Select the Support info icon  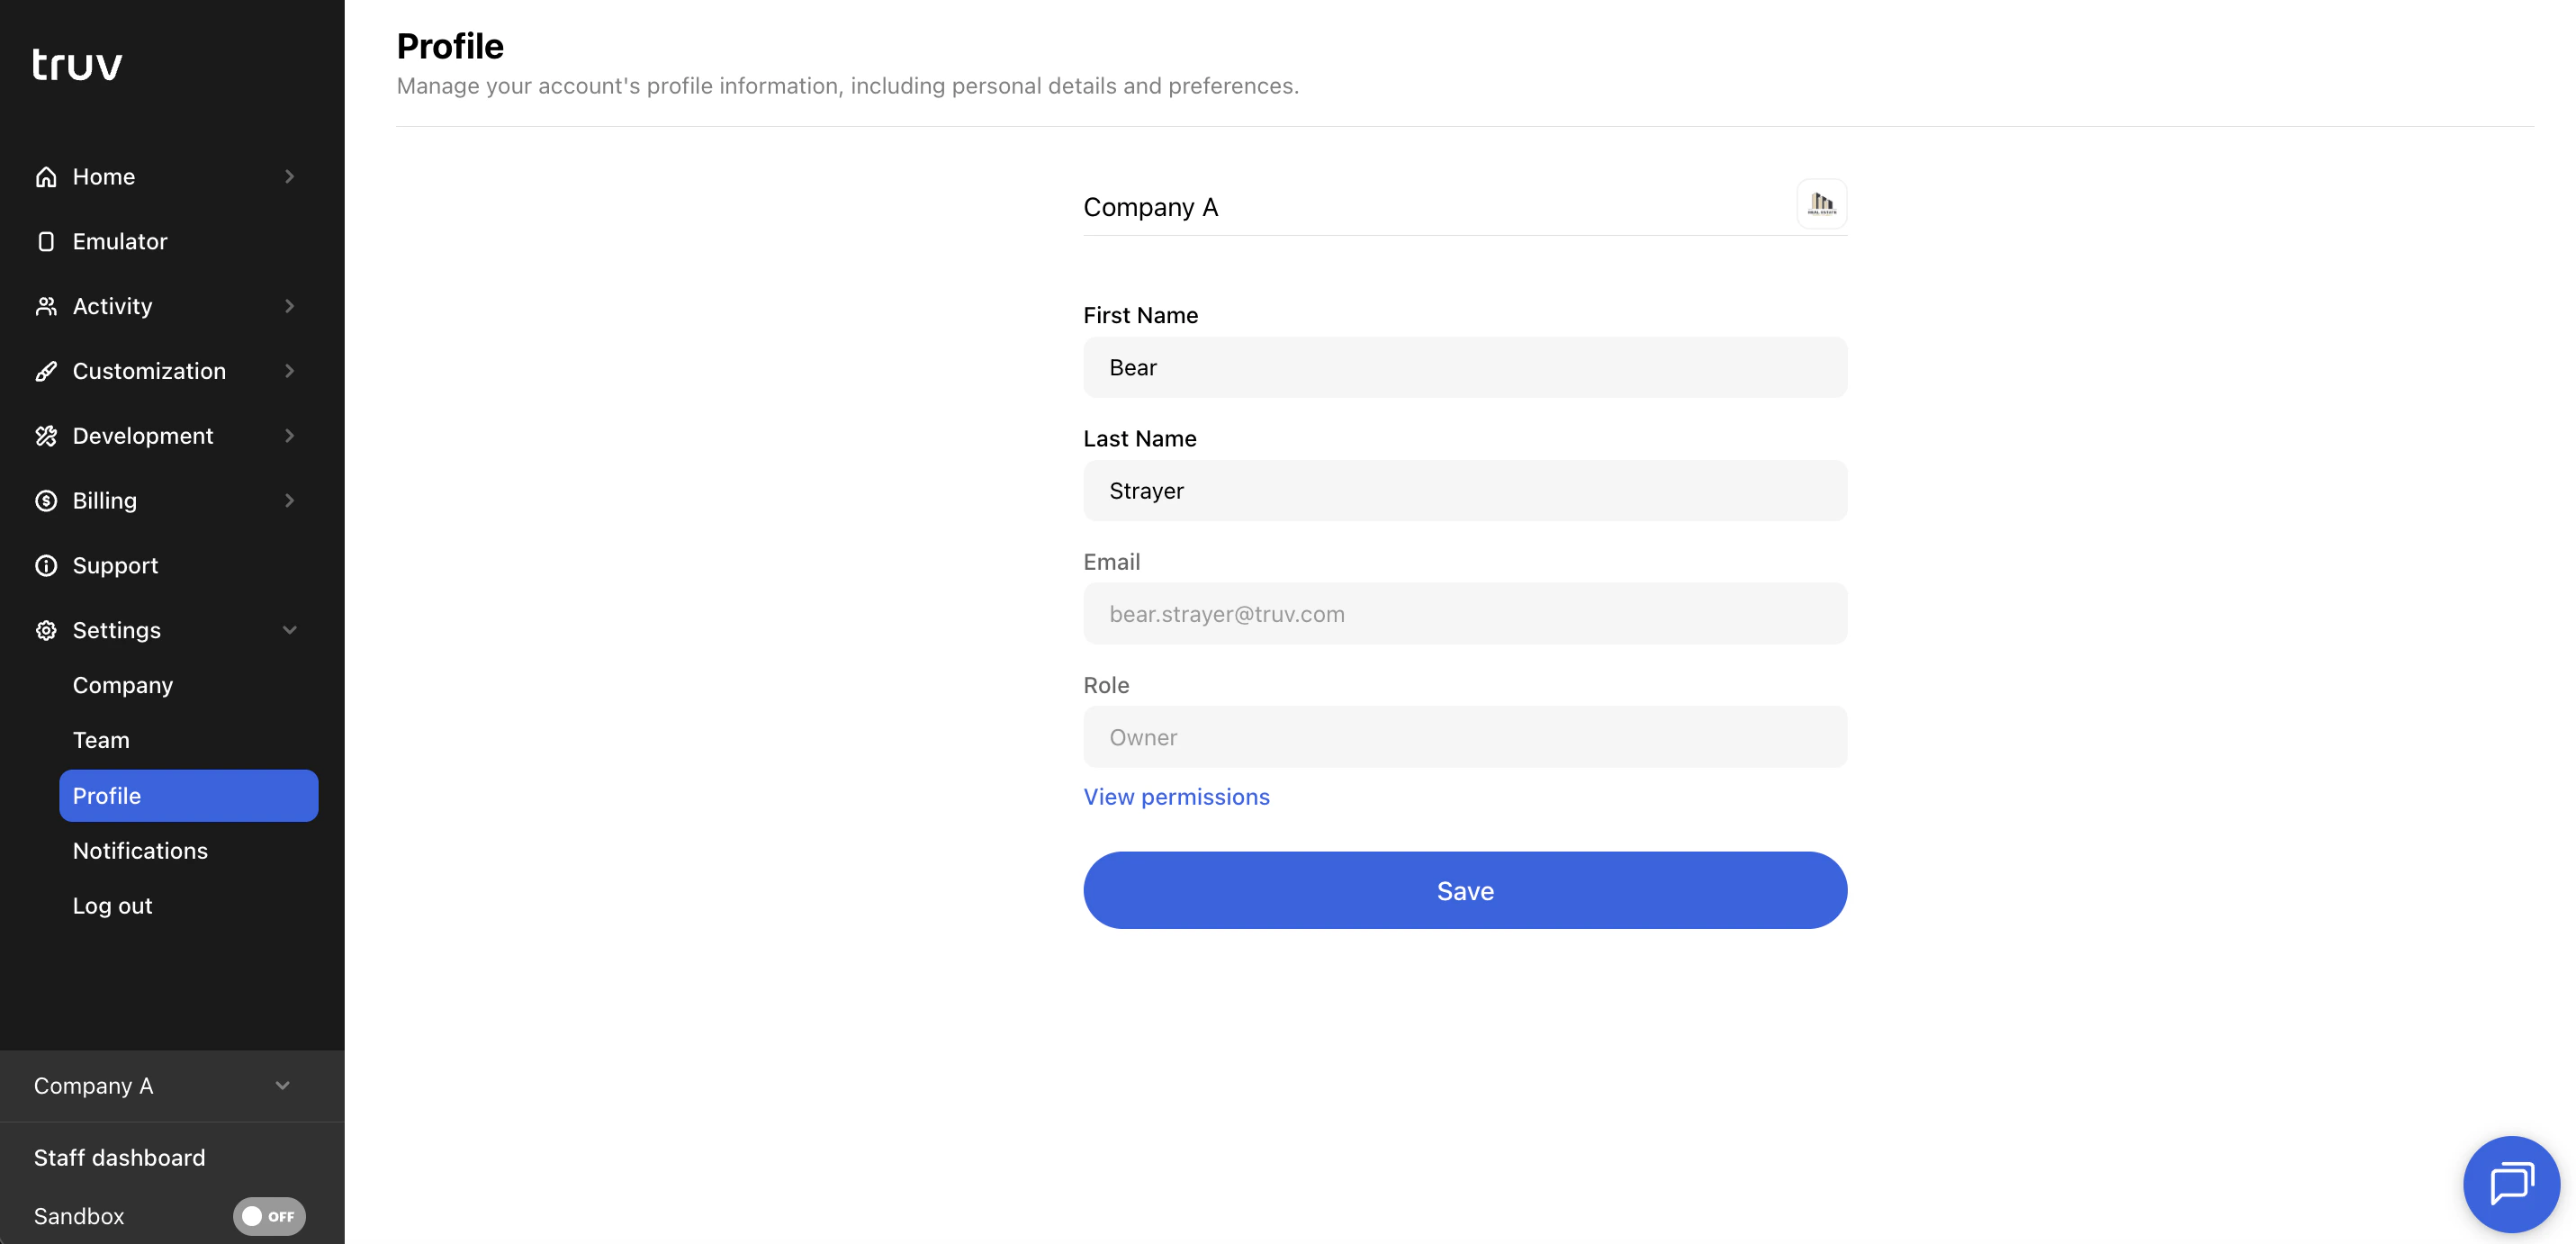point(46,565)
